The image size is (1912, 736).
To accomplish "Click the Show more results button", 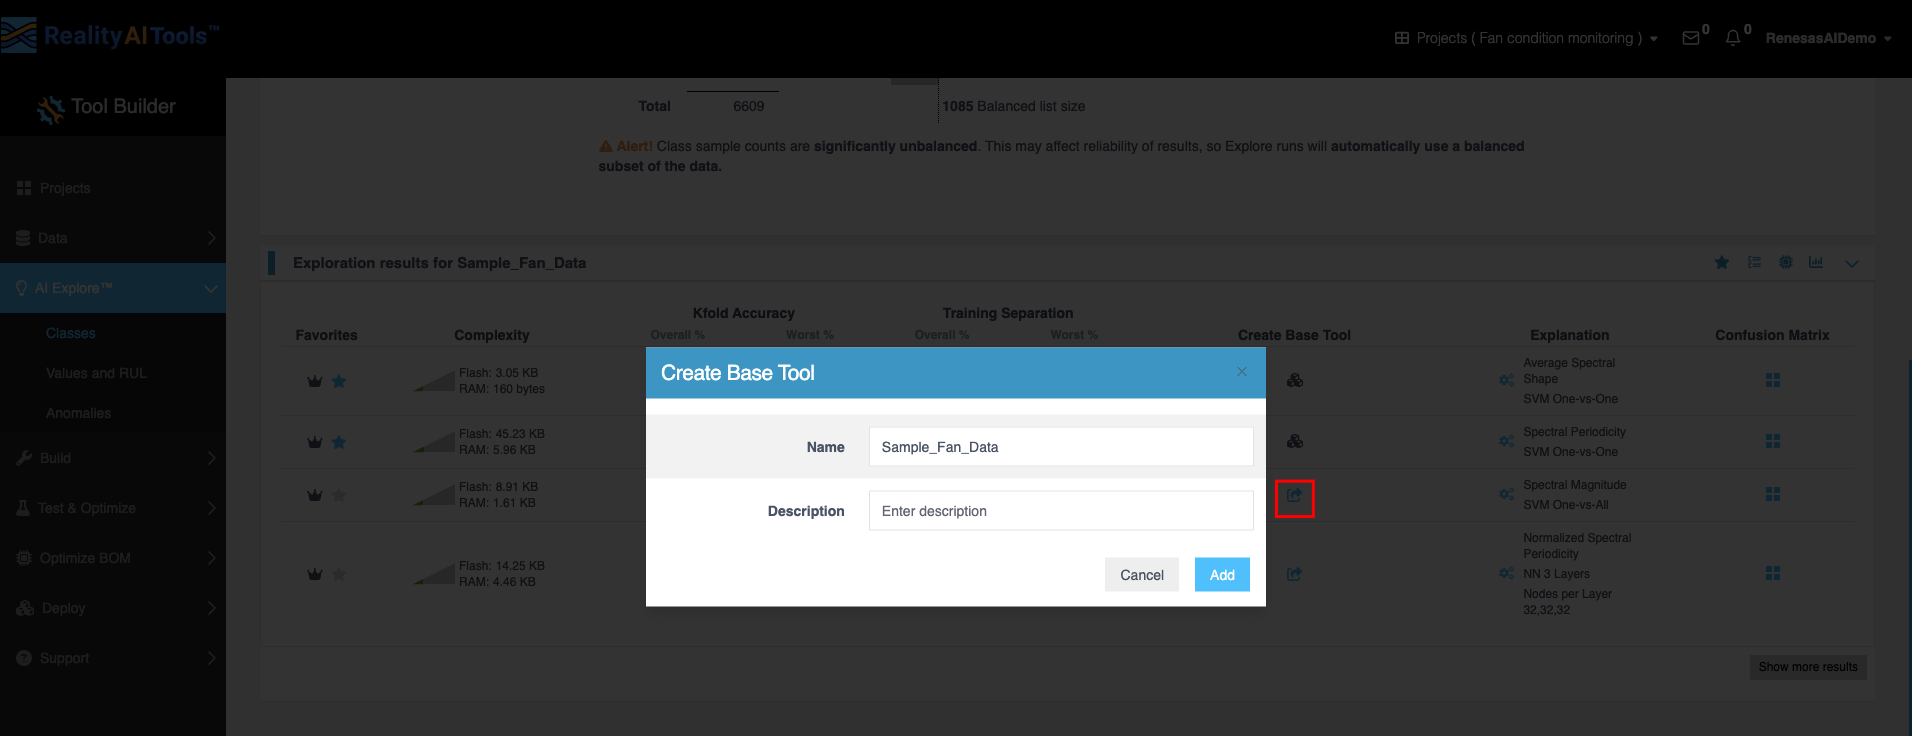I will coord(1808,667).
